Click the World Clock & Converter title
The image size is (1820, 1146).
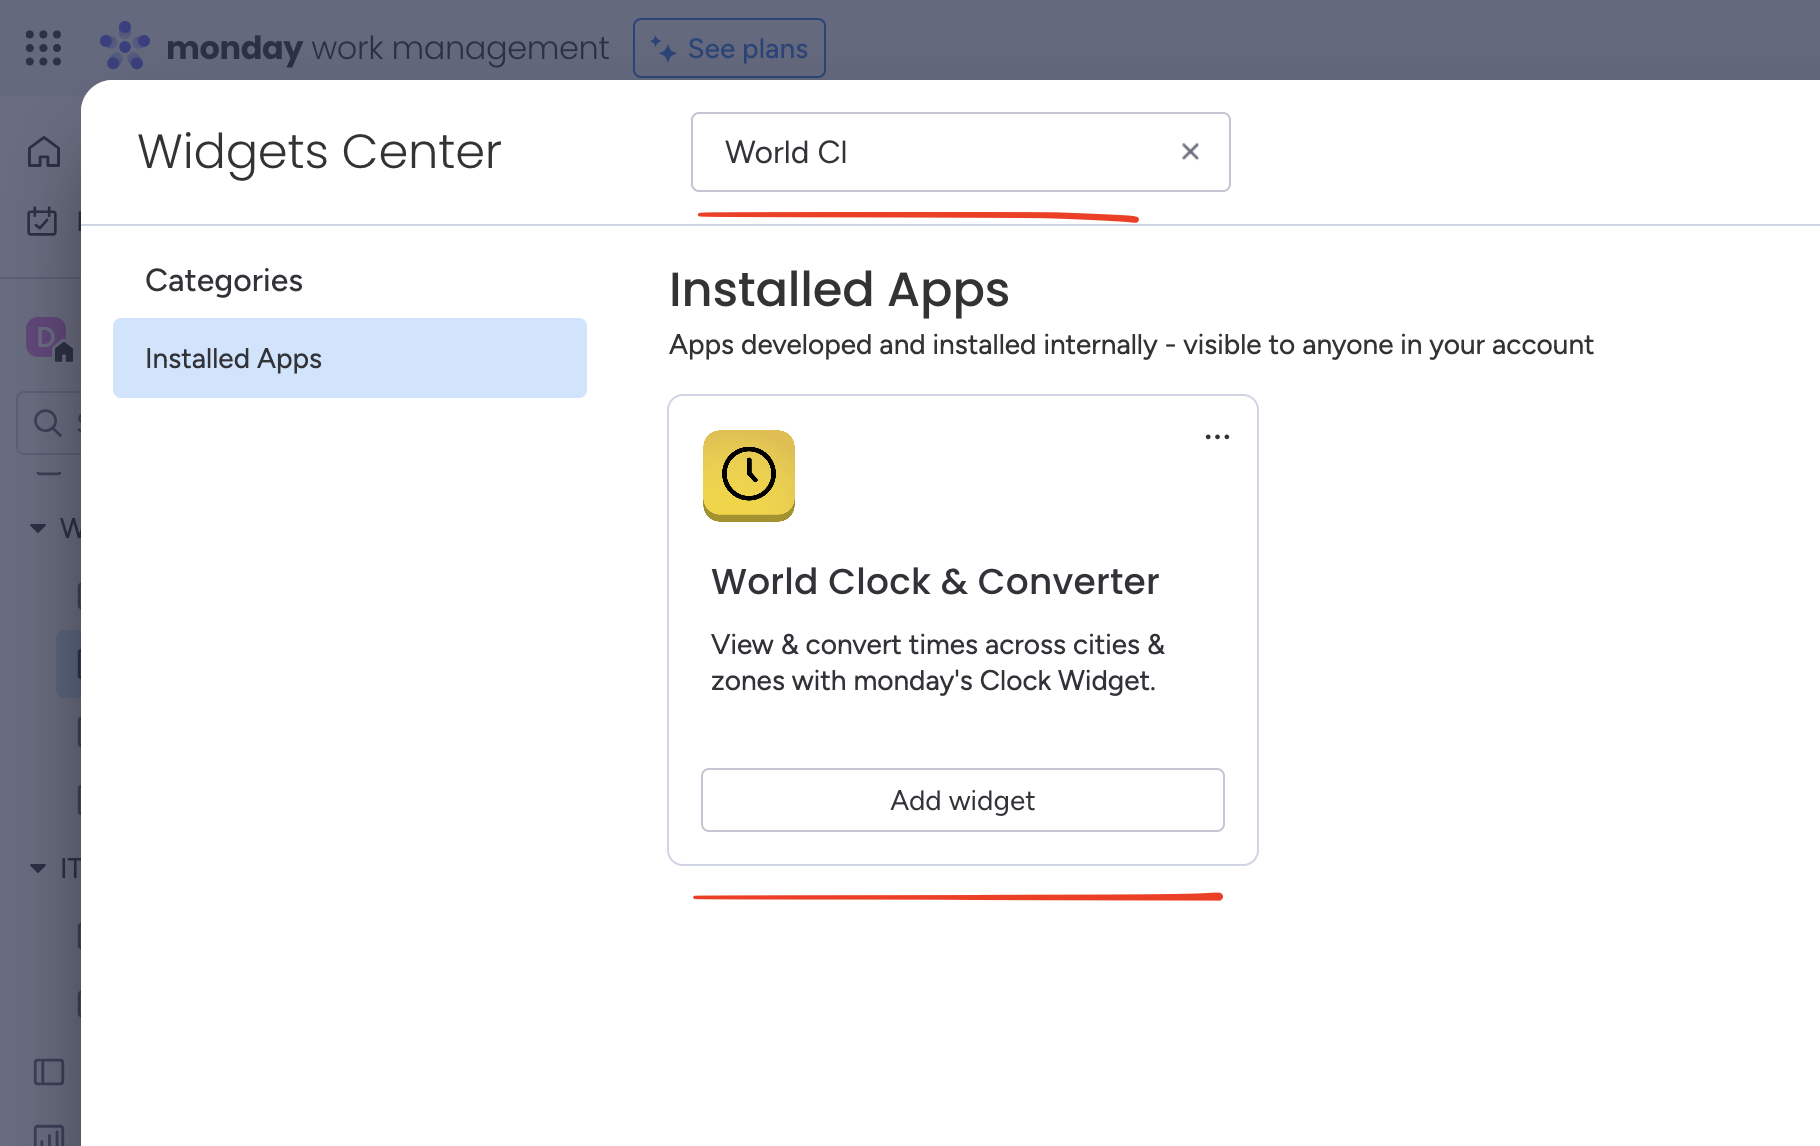click(x=935, y=581)
